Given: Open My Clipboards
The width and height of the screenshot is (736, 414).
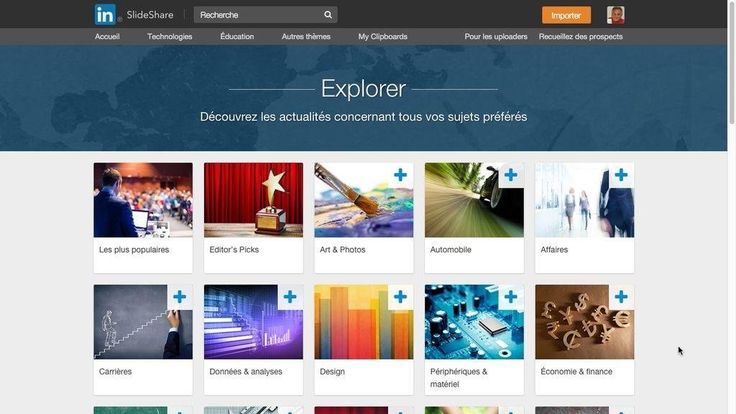Looking at the screenshot, I should pyautogui.click(x=383, y=37).
